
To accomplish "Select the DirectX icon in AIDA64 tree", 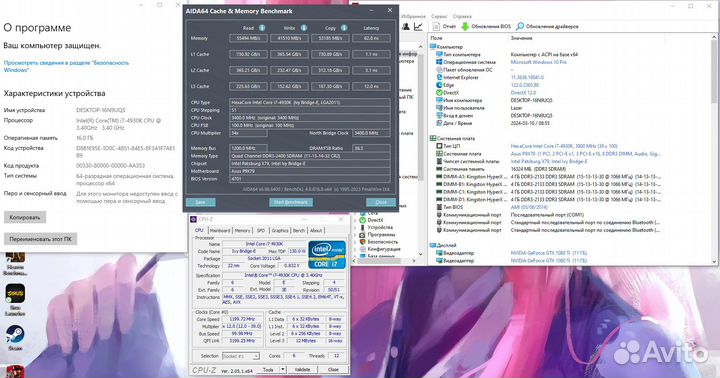I will pyautogui.click(x=363, y=220).
